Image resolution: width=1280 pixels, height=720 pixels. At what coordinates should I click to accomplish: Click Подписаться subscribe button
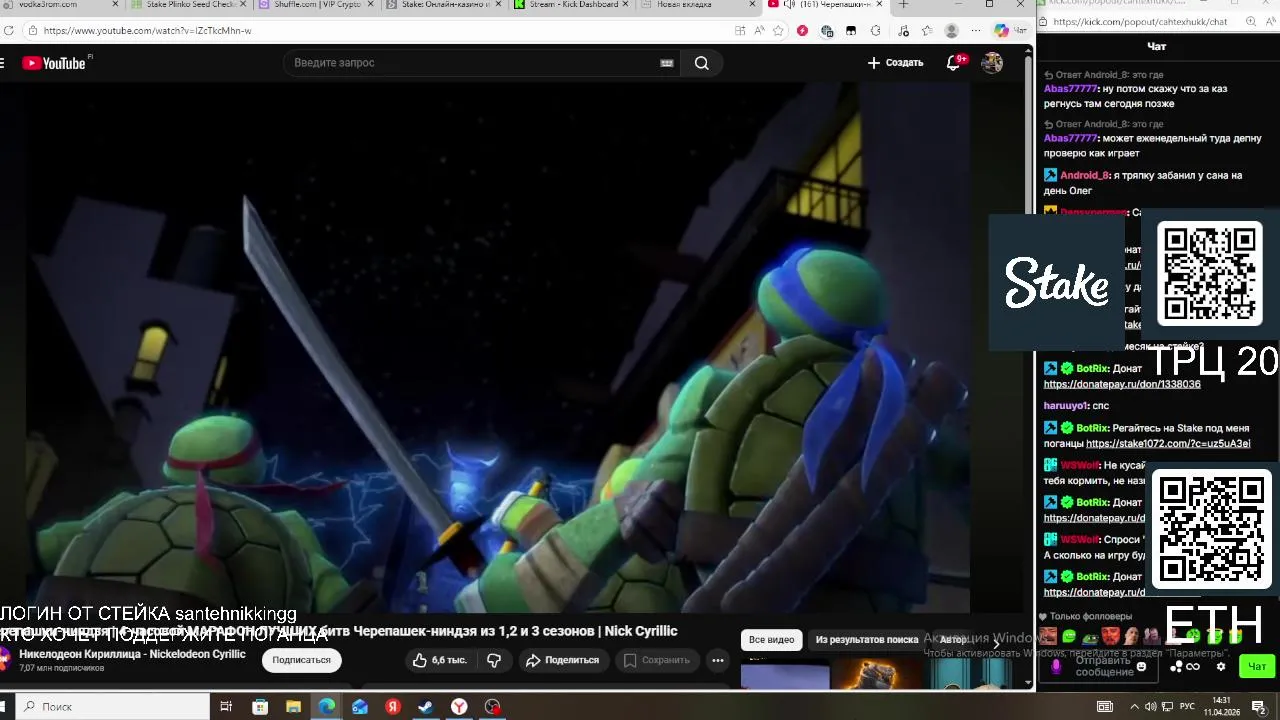(x=301, y=660)
